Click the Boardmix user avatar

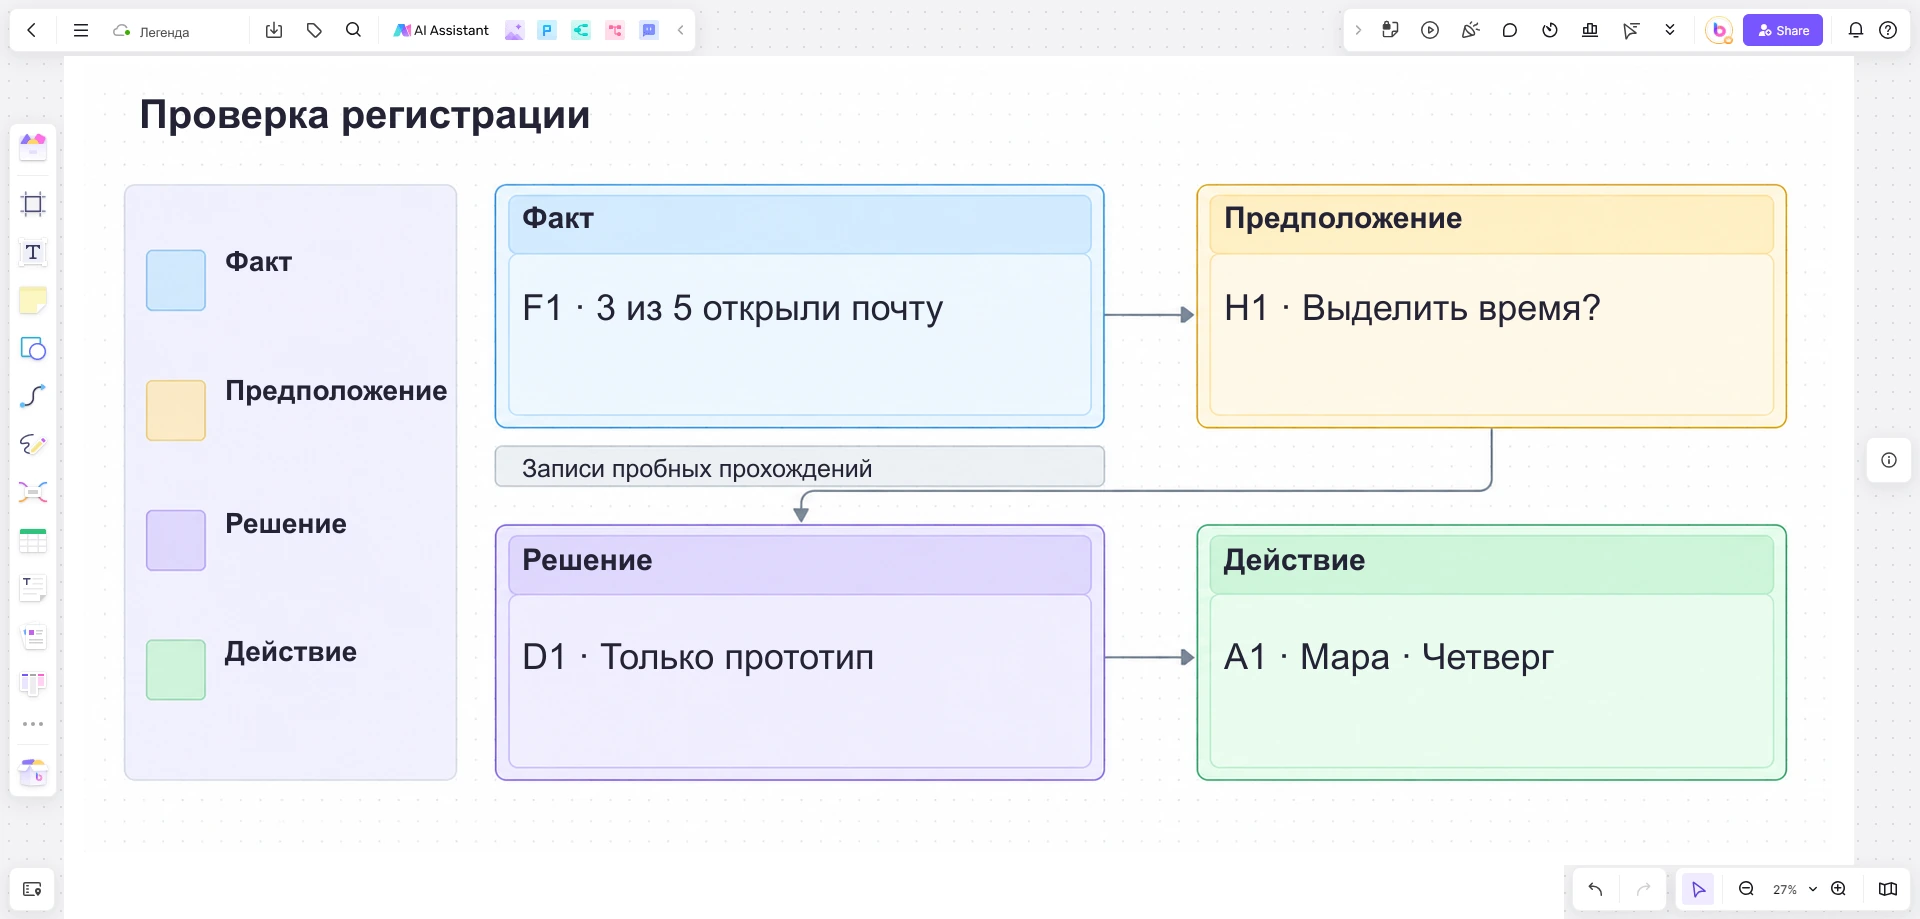(x=1719, y=30)
